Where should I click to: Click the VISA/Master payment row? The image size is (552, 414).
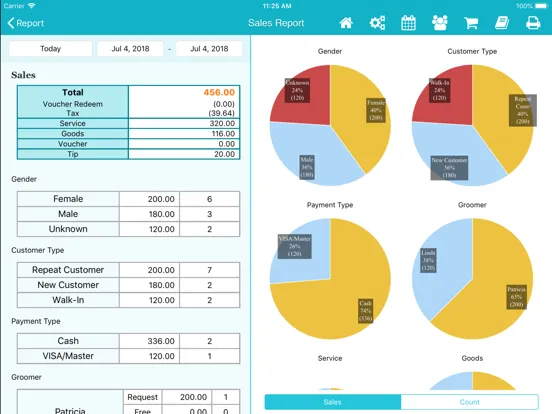128,356
